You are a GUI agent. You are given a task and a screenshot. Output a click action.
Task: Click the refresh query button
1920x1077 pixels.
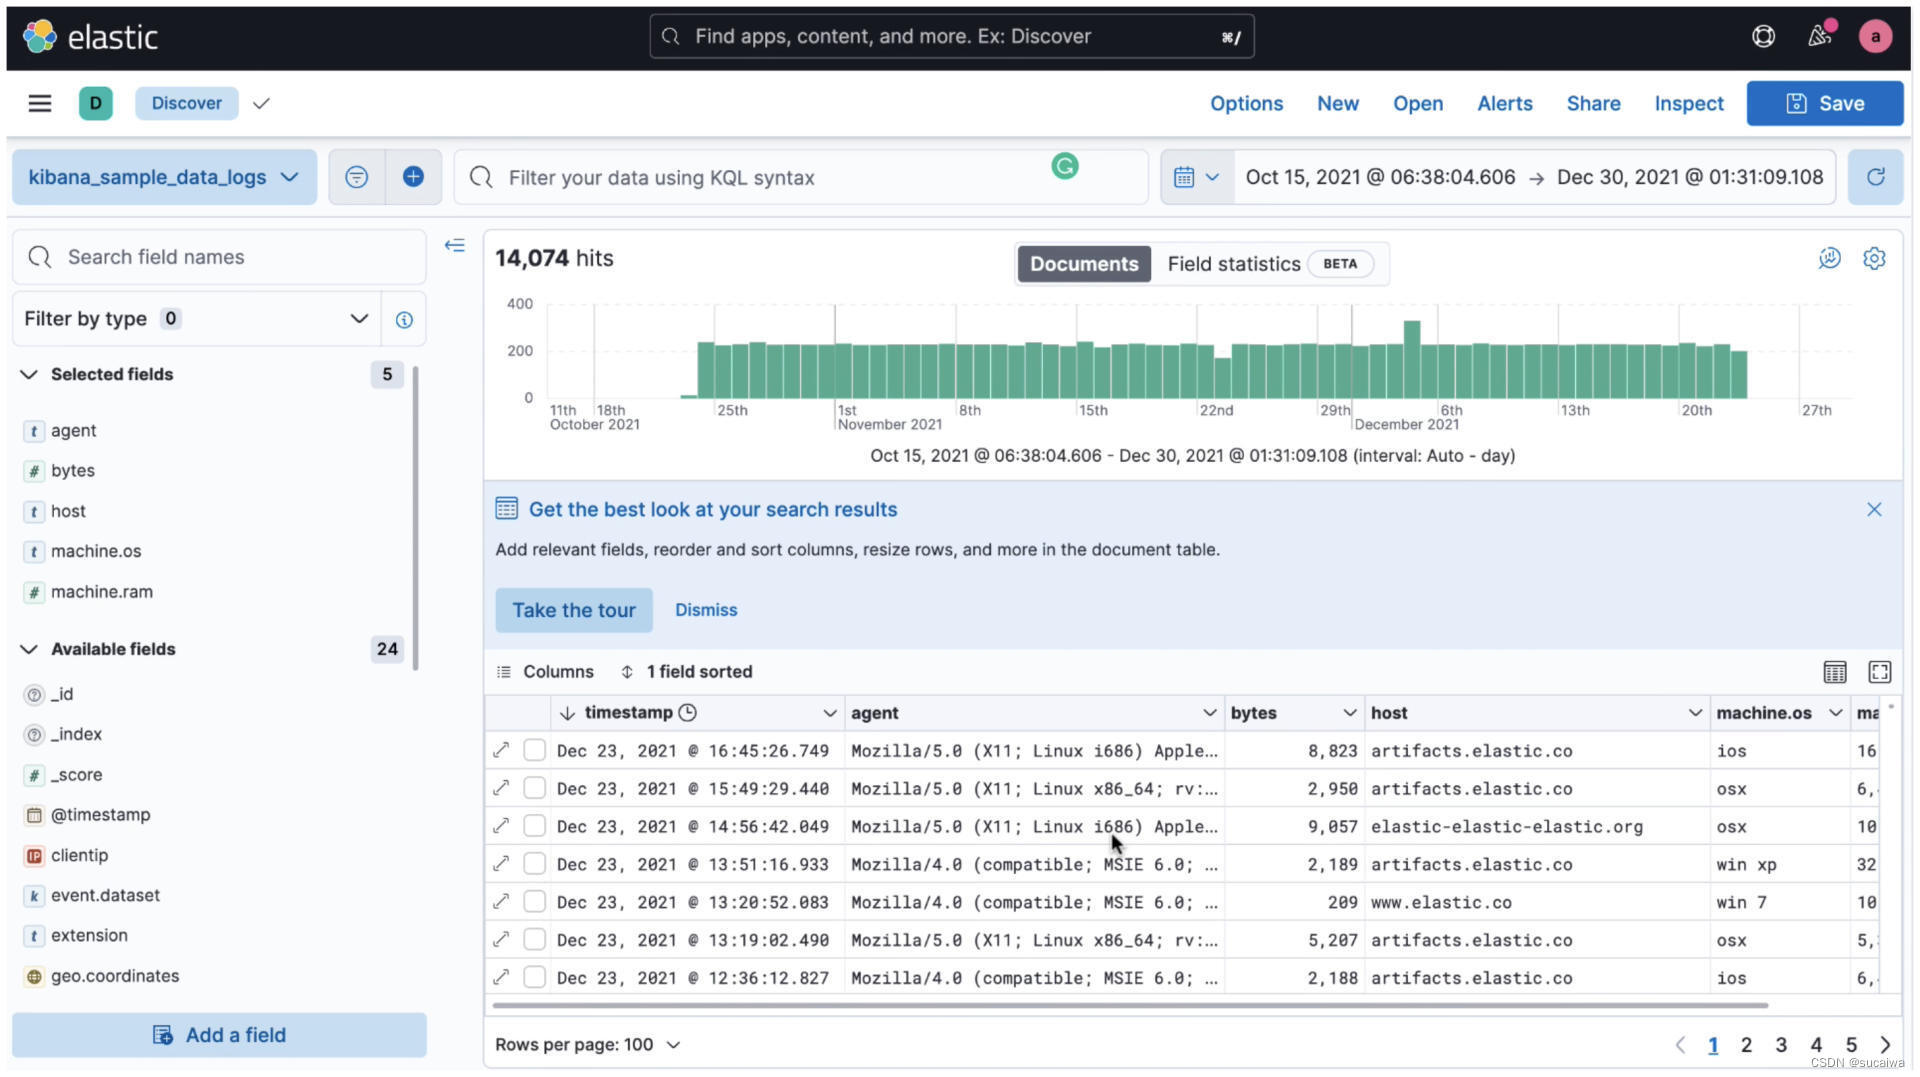tap(1875, 177)
